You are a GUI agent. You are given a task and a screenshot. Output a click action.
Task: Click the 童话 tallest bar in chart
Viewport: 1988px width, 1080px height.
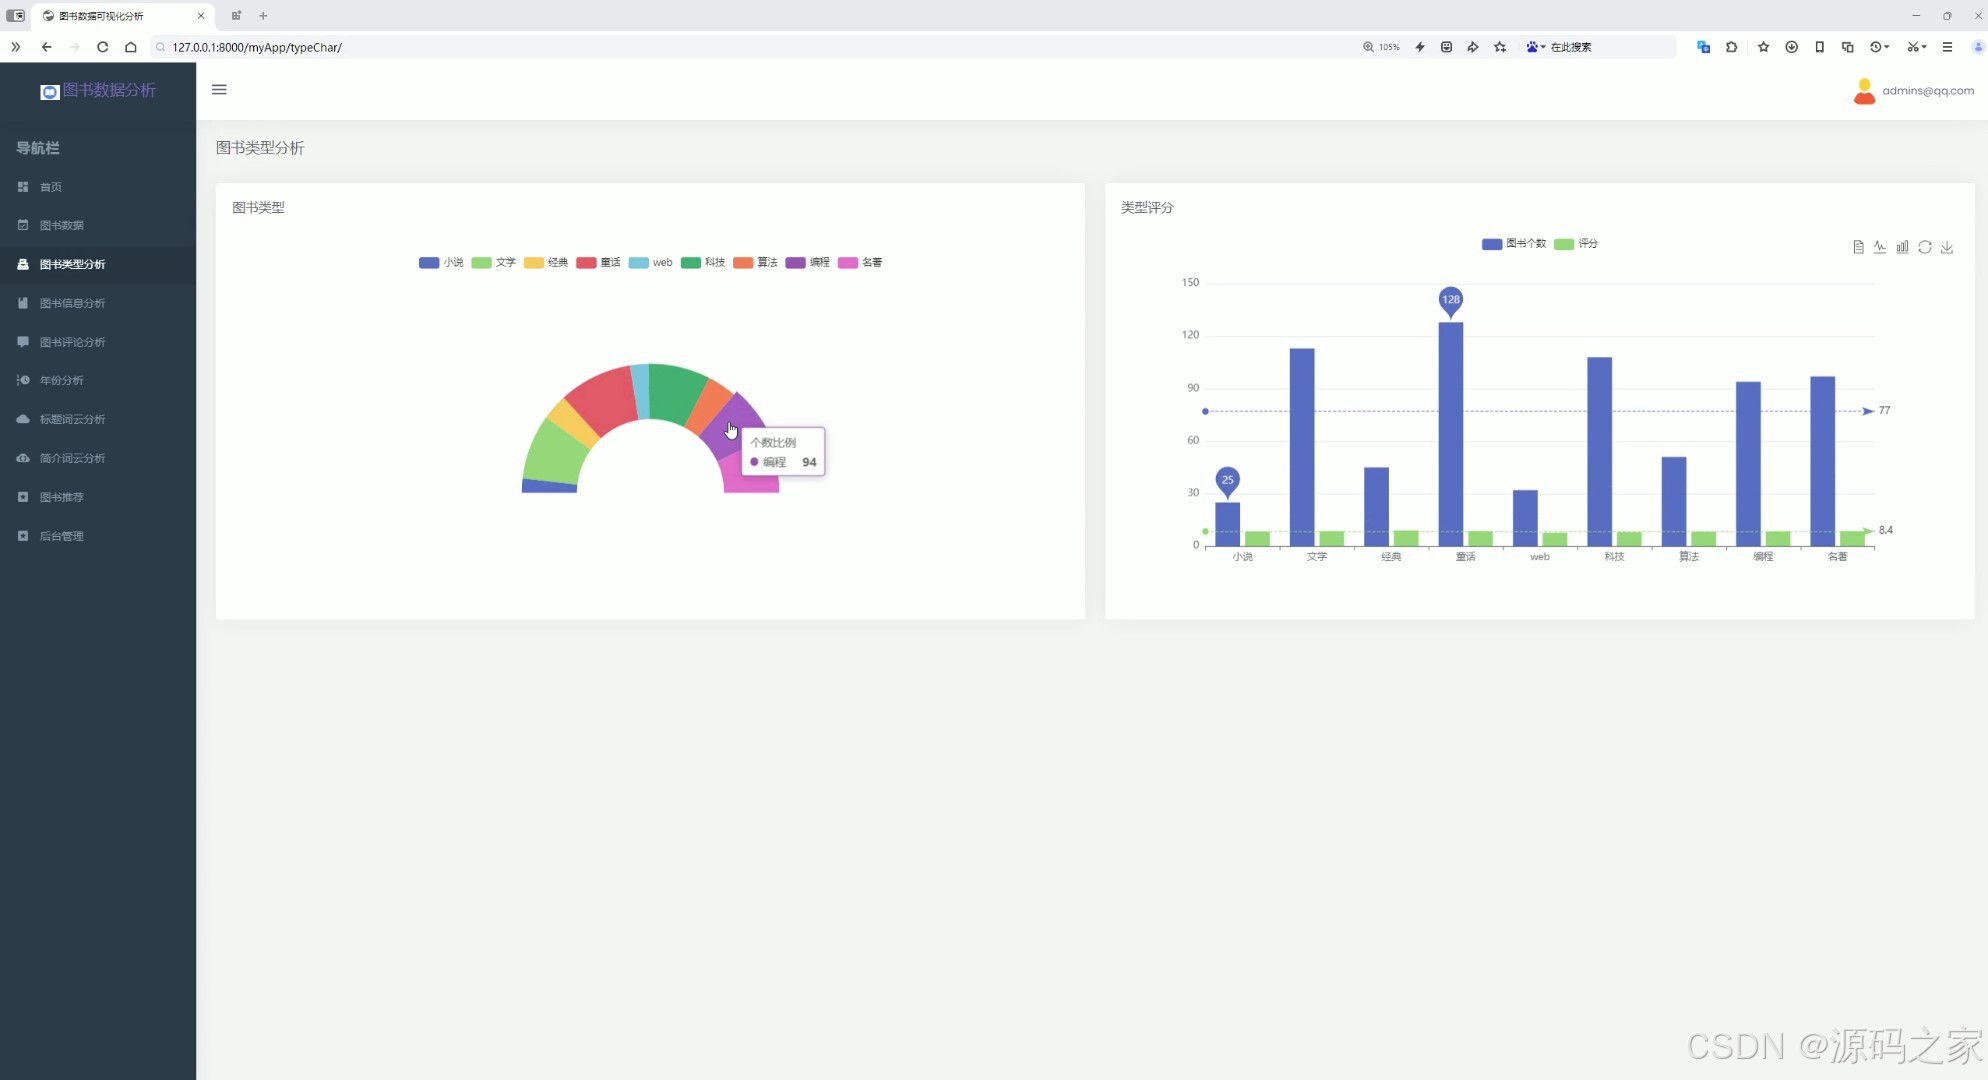point(1450,432)
